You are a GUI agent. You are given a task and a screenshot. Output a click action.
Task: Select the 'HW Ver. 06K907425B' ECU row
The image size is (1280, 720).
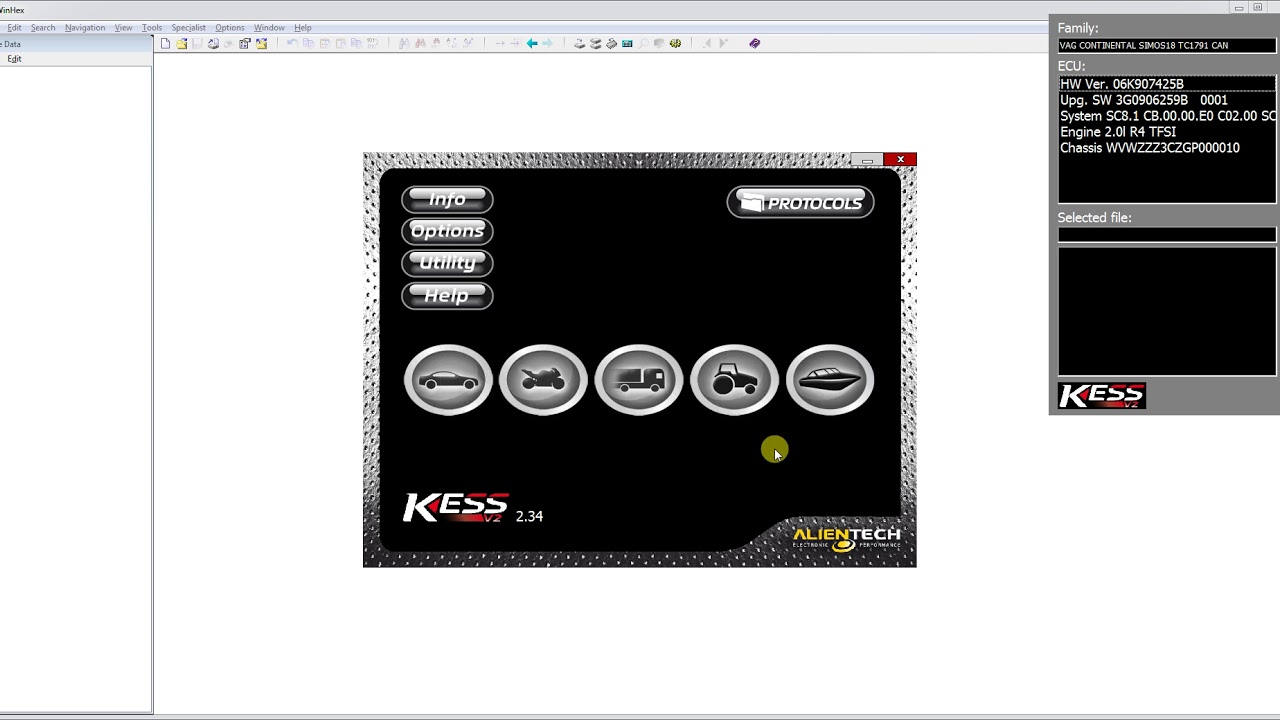(1167, 84)
